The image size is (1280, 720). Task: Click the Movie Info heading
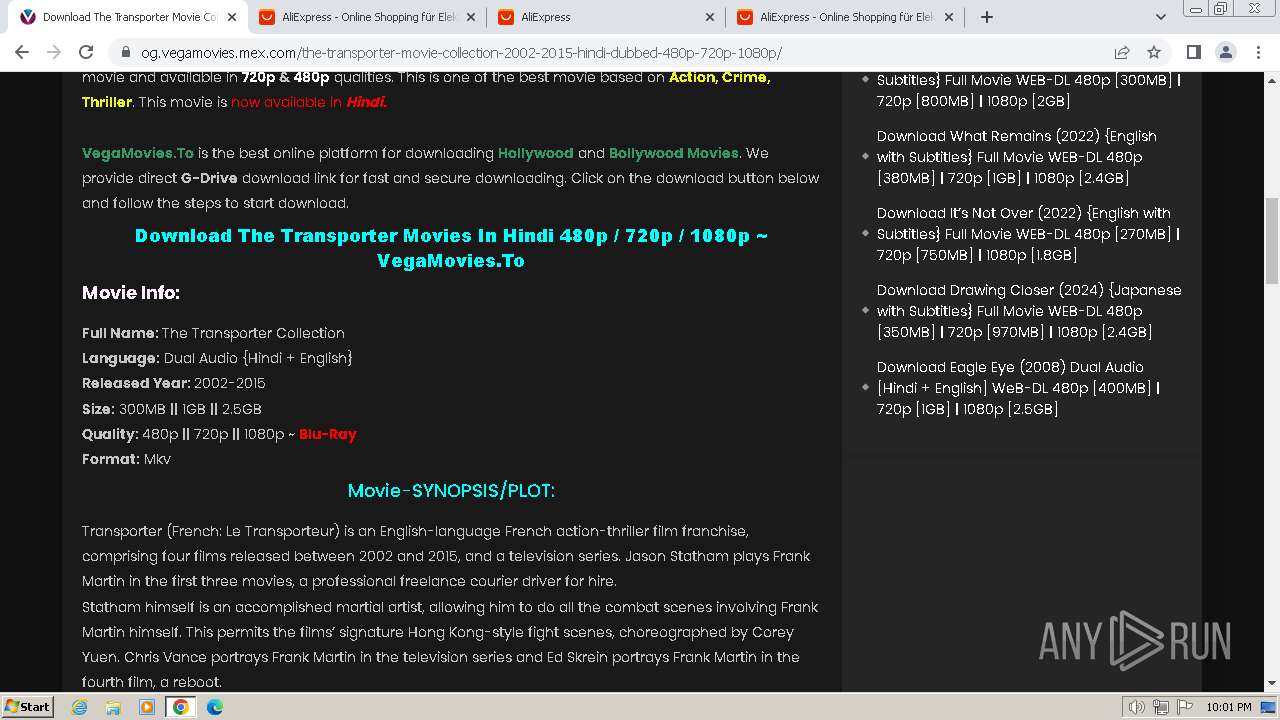point(131,293)
